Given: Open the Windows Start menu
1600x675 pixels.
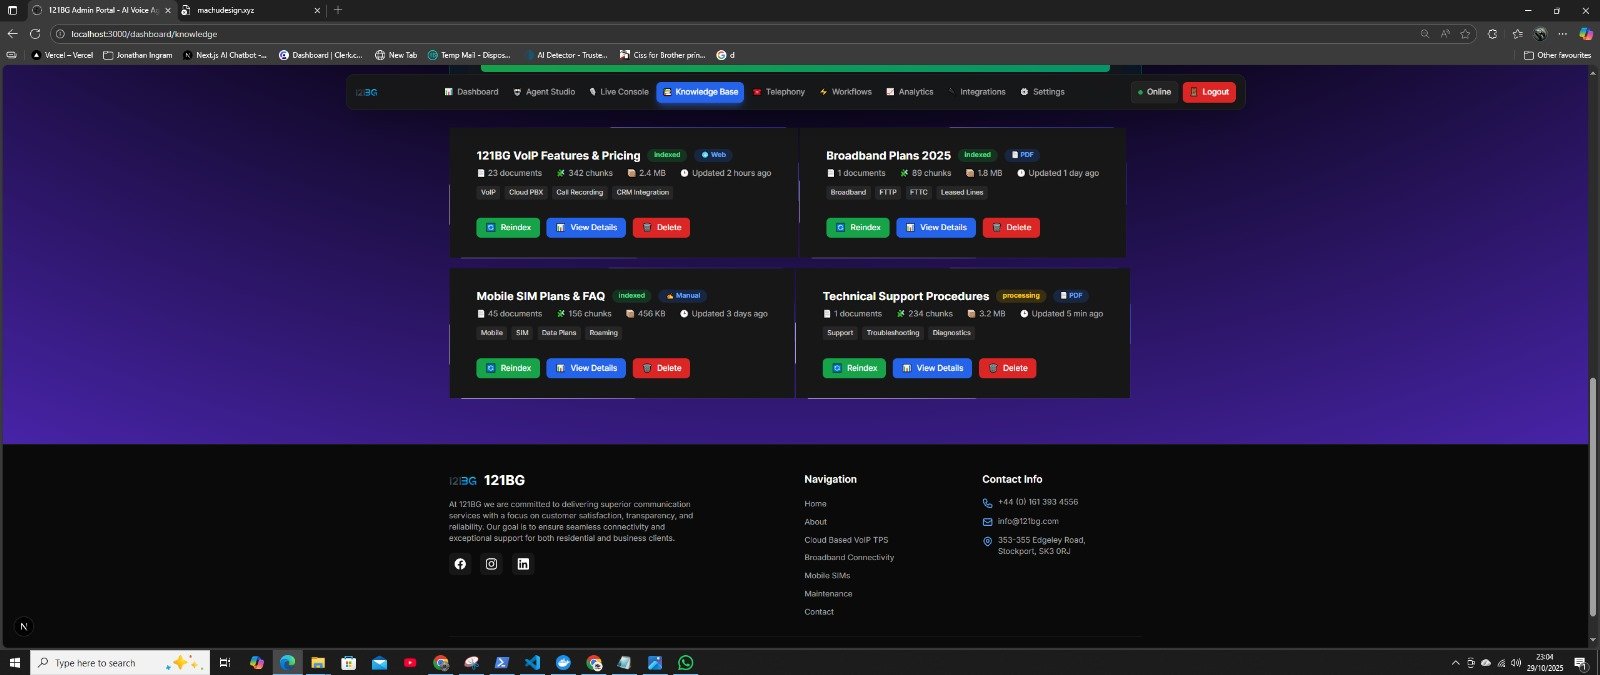Looking at the screenshot, I should 14,663.
